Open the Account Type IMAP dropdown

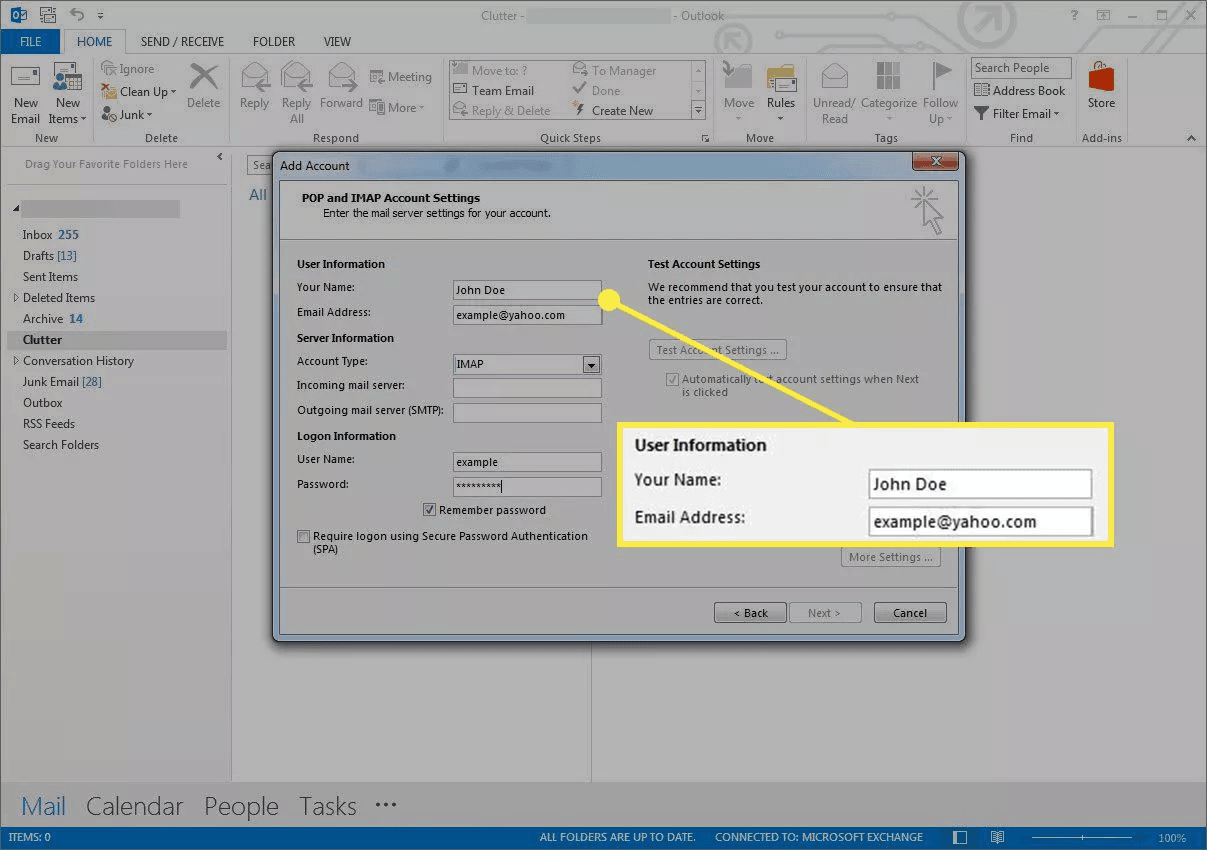[x=591, y=365]
